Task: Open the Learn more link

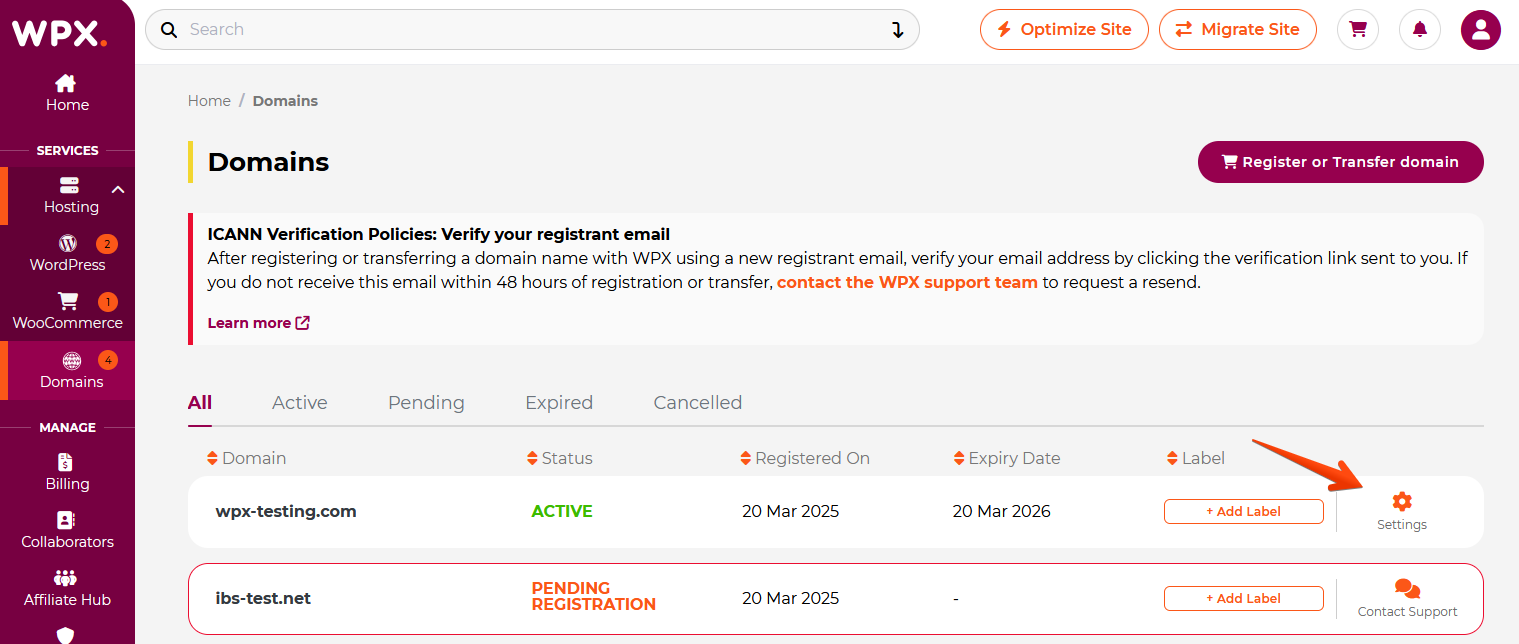Action: [258, 323]
